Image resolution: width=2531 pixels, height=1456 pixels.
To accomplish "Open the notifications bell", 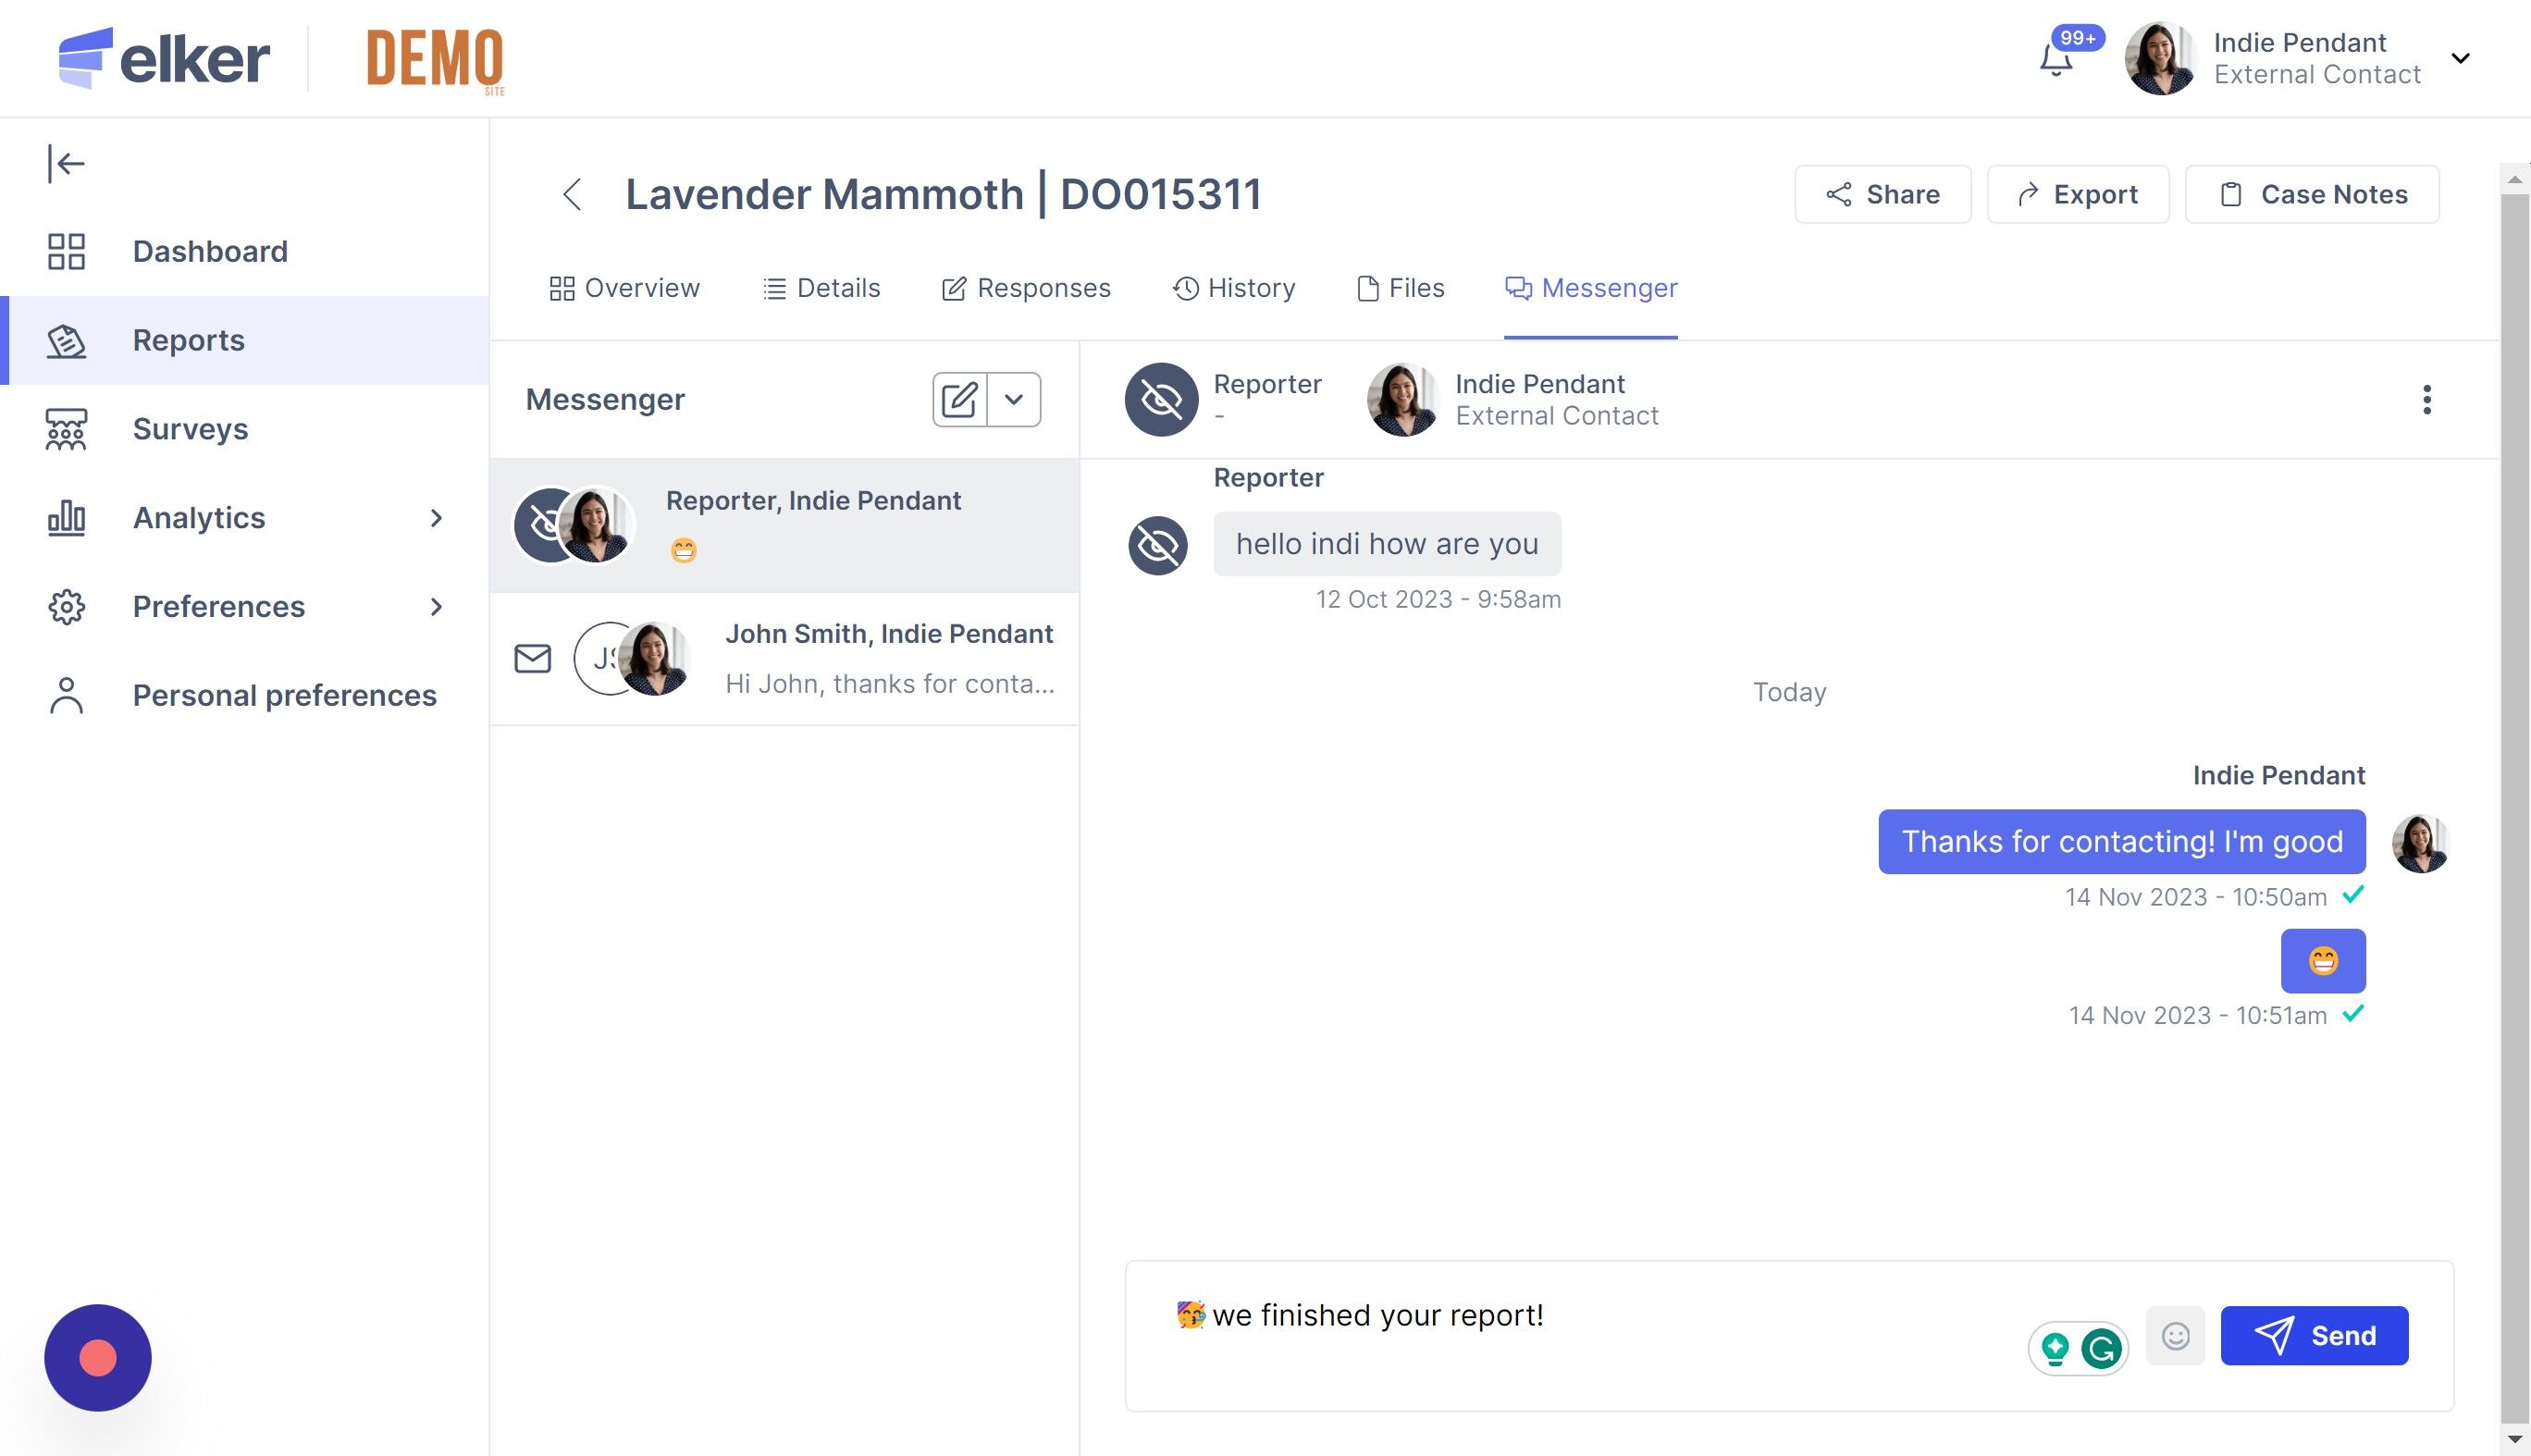I will [x=2056, y=60].
